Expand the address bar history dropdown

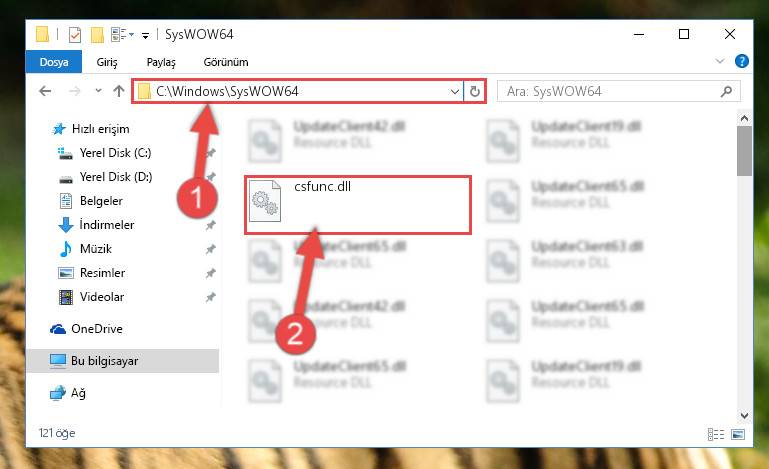pos(455,91)
